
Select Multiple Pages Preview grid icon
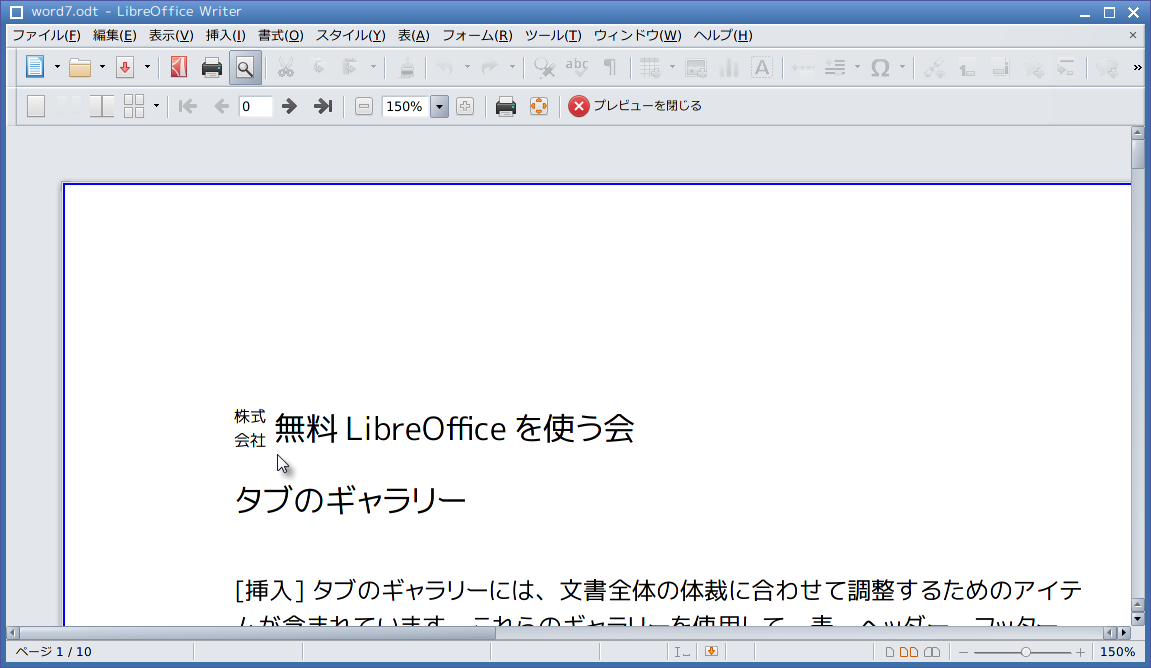(x=134, y=106)
